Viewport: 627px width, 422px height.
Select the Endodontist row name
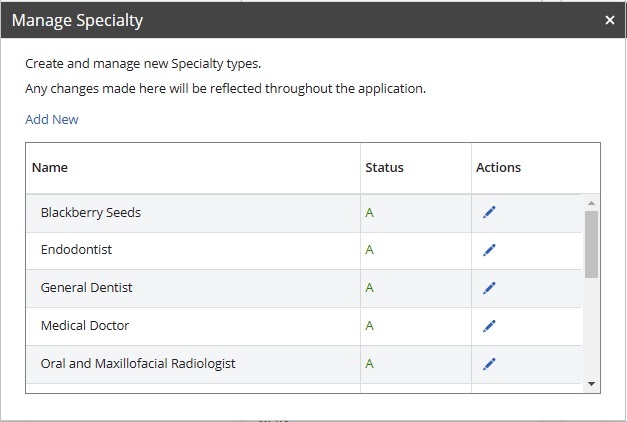[x=78, y=250]
